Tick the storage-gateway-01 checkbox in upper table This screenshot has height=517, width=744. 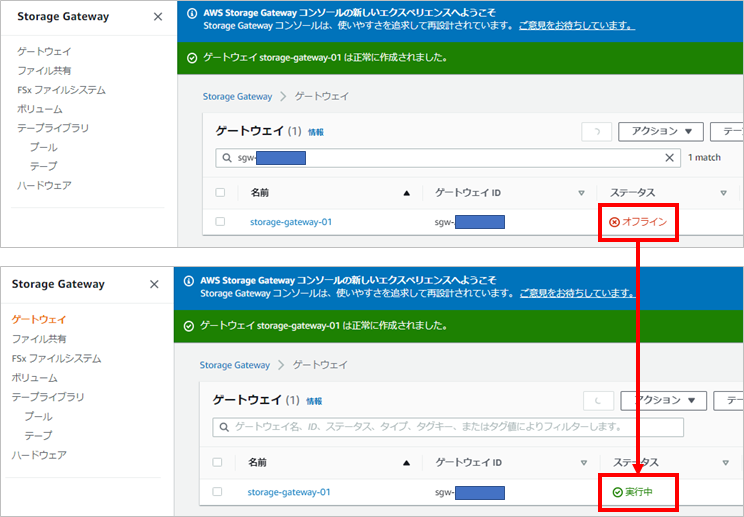(x=220, y=222)
